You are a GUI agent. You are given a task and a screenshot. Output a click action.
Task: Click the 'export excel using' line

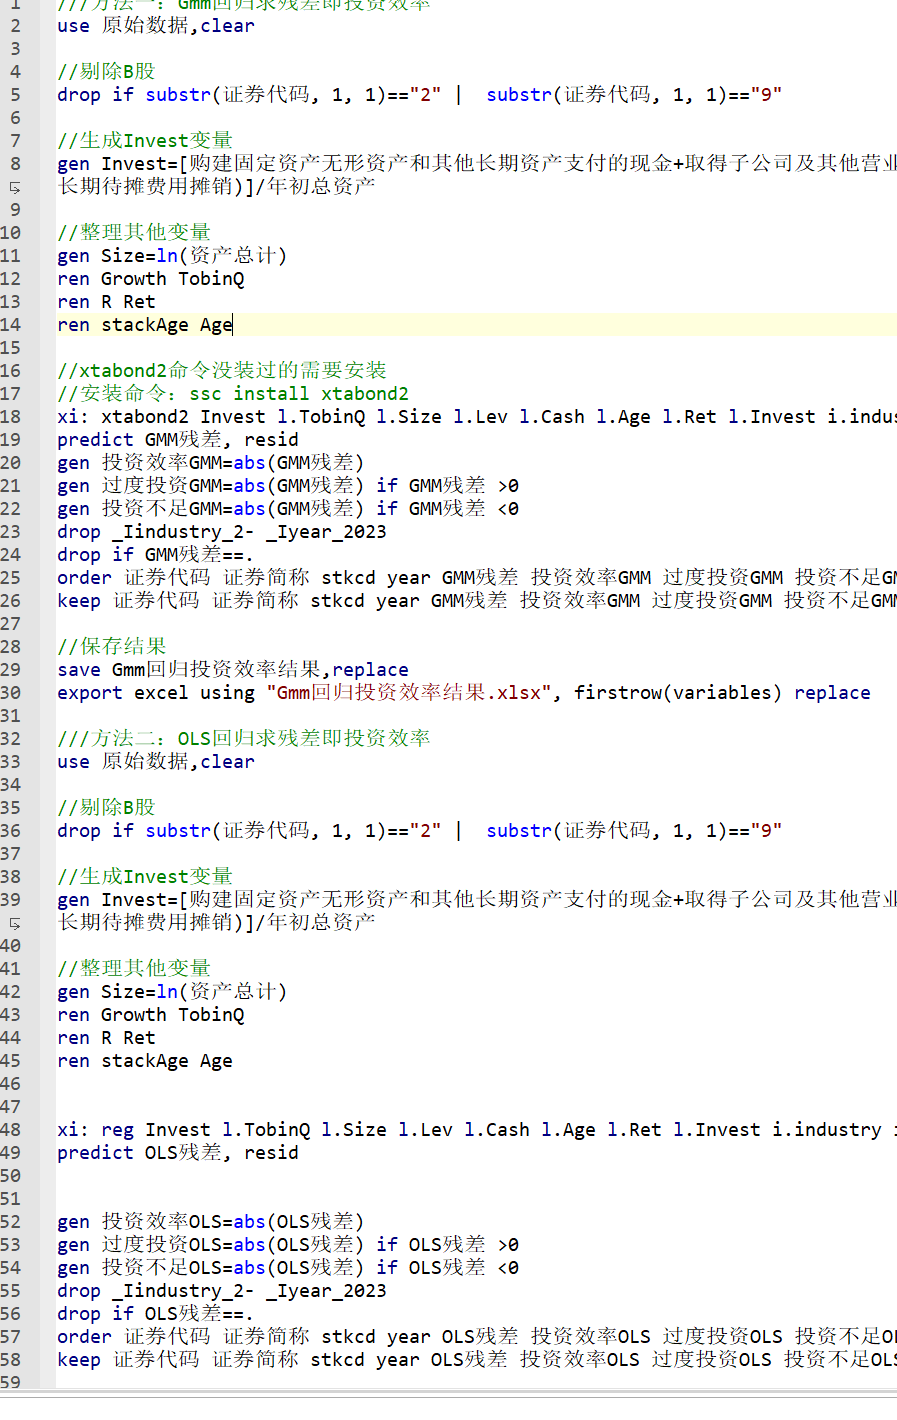pos(464,693)
